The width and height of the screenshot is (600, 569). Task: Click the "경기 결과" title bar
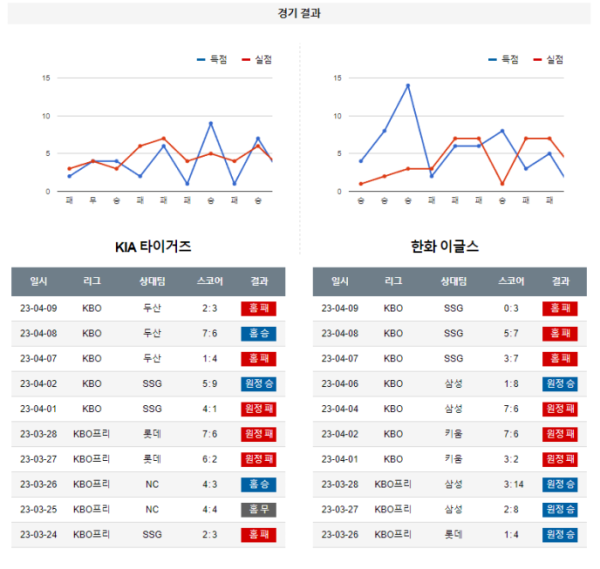click(299, 13)
